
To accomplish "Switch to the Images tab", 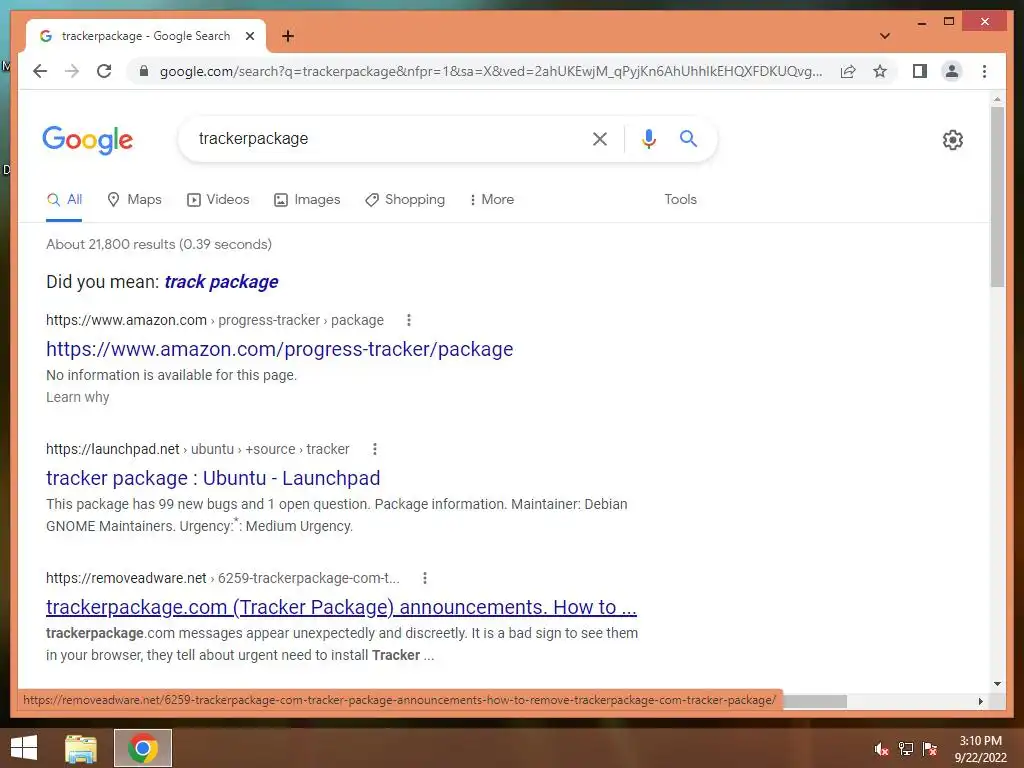I will (307, 200).
